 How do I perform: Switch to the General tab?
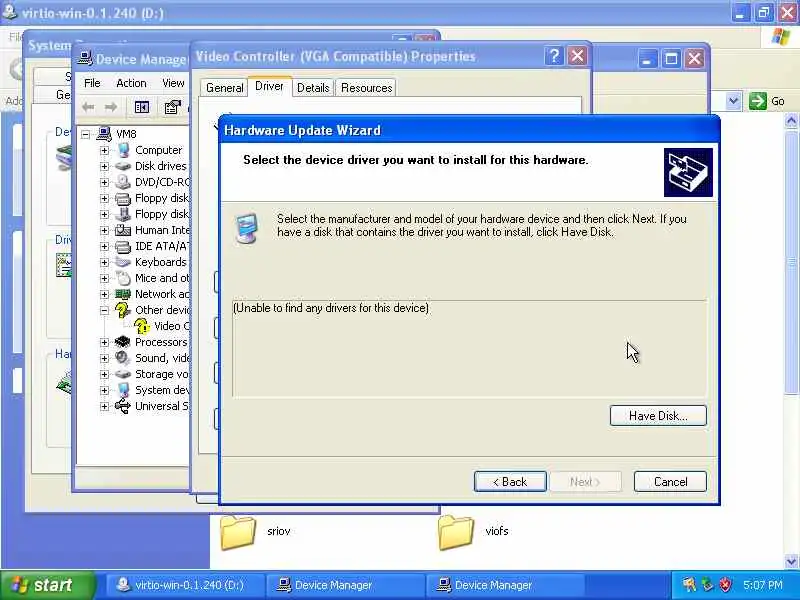tap(224, 88)
